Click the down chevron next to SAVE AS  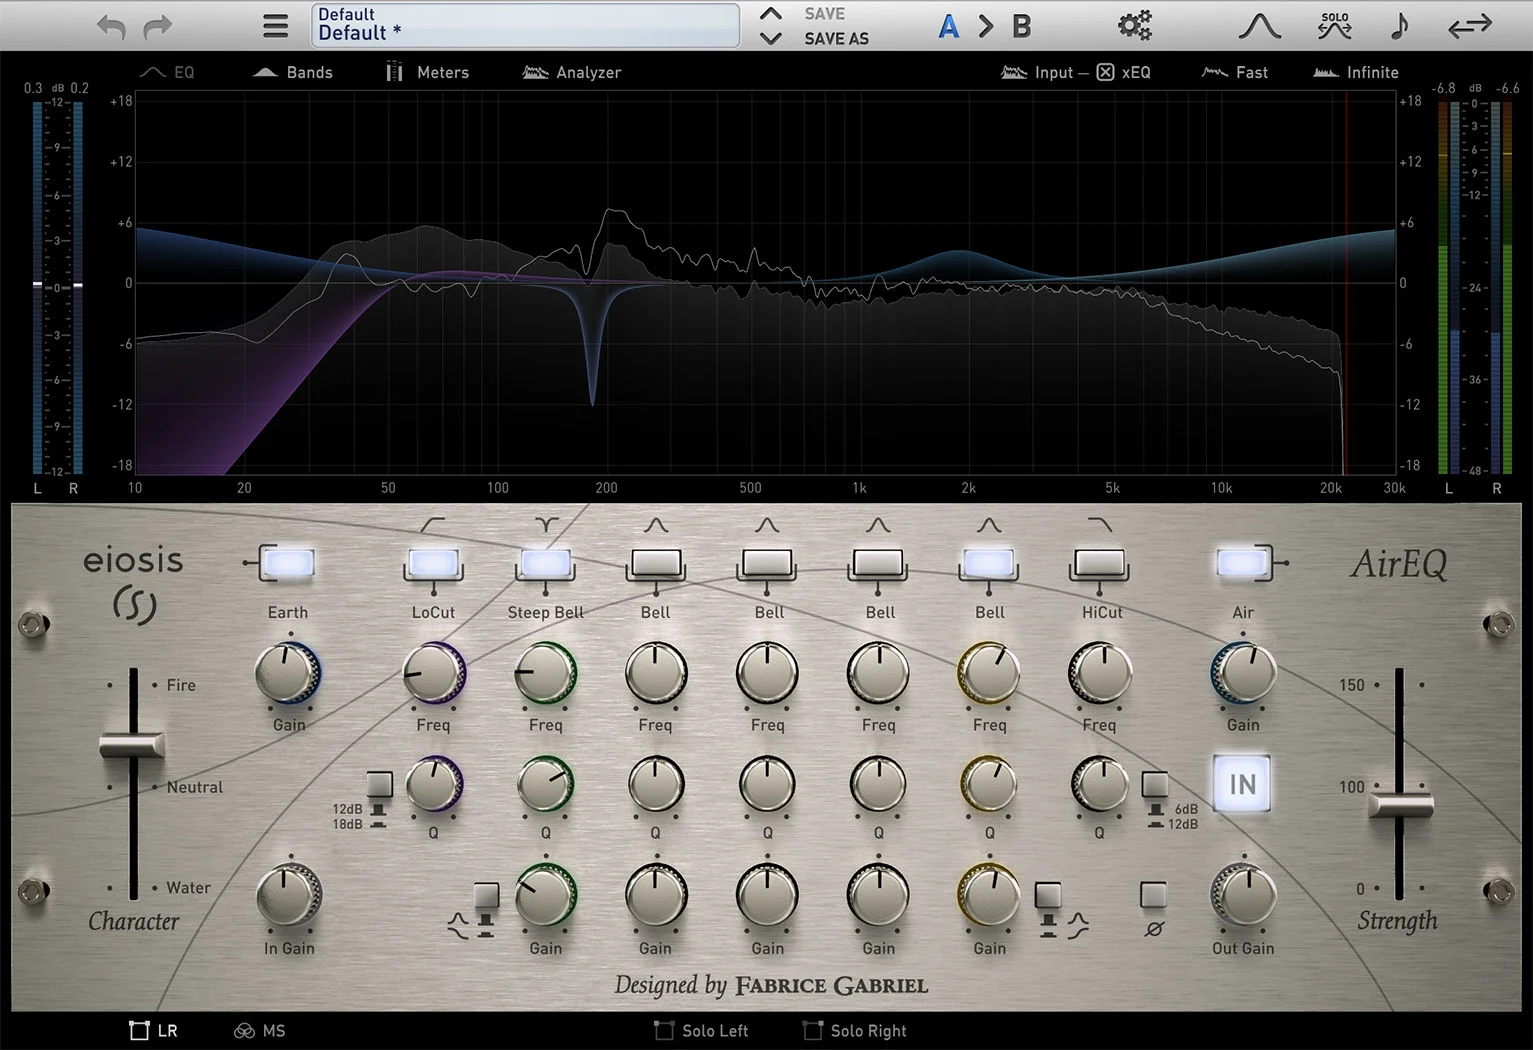pyautogui.click(x=770, y=38)
